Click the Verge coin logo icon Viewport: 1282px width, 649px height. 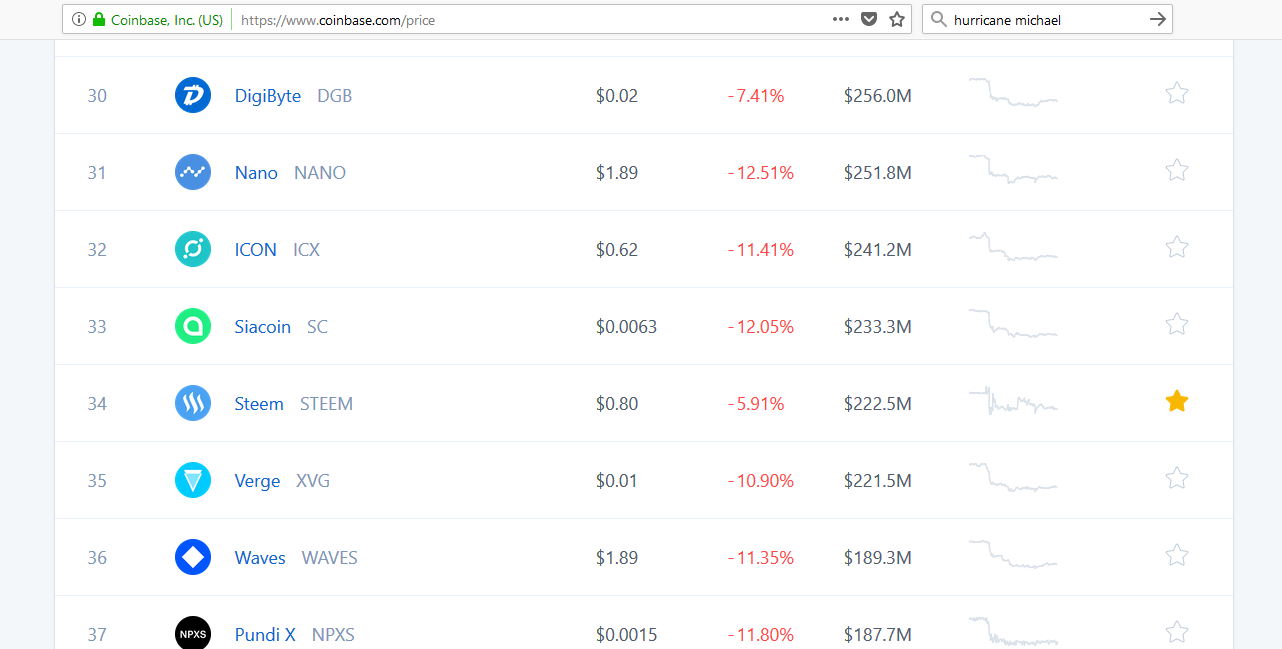coord(193,480)
